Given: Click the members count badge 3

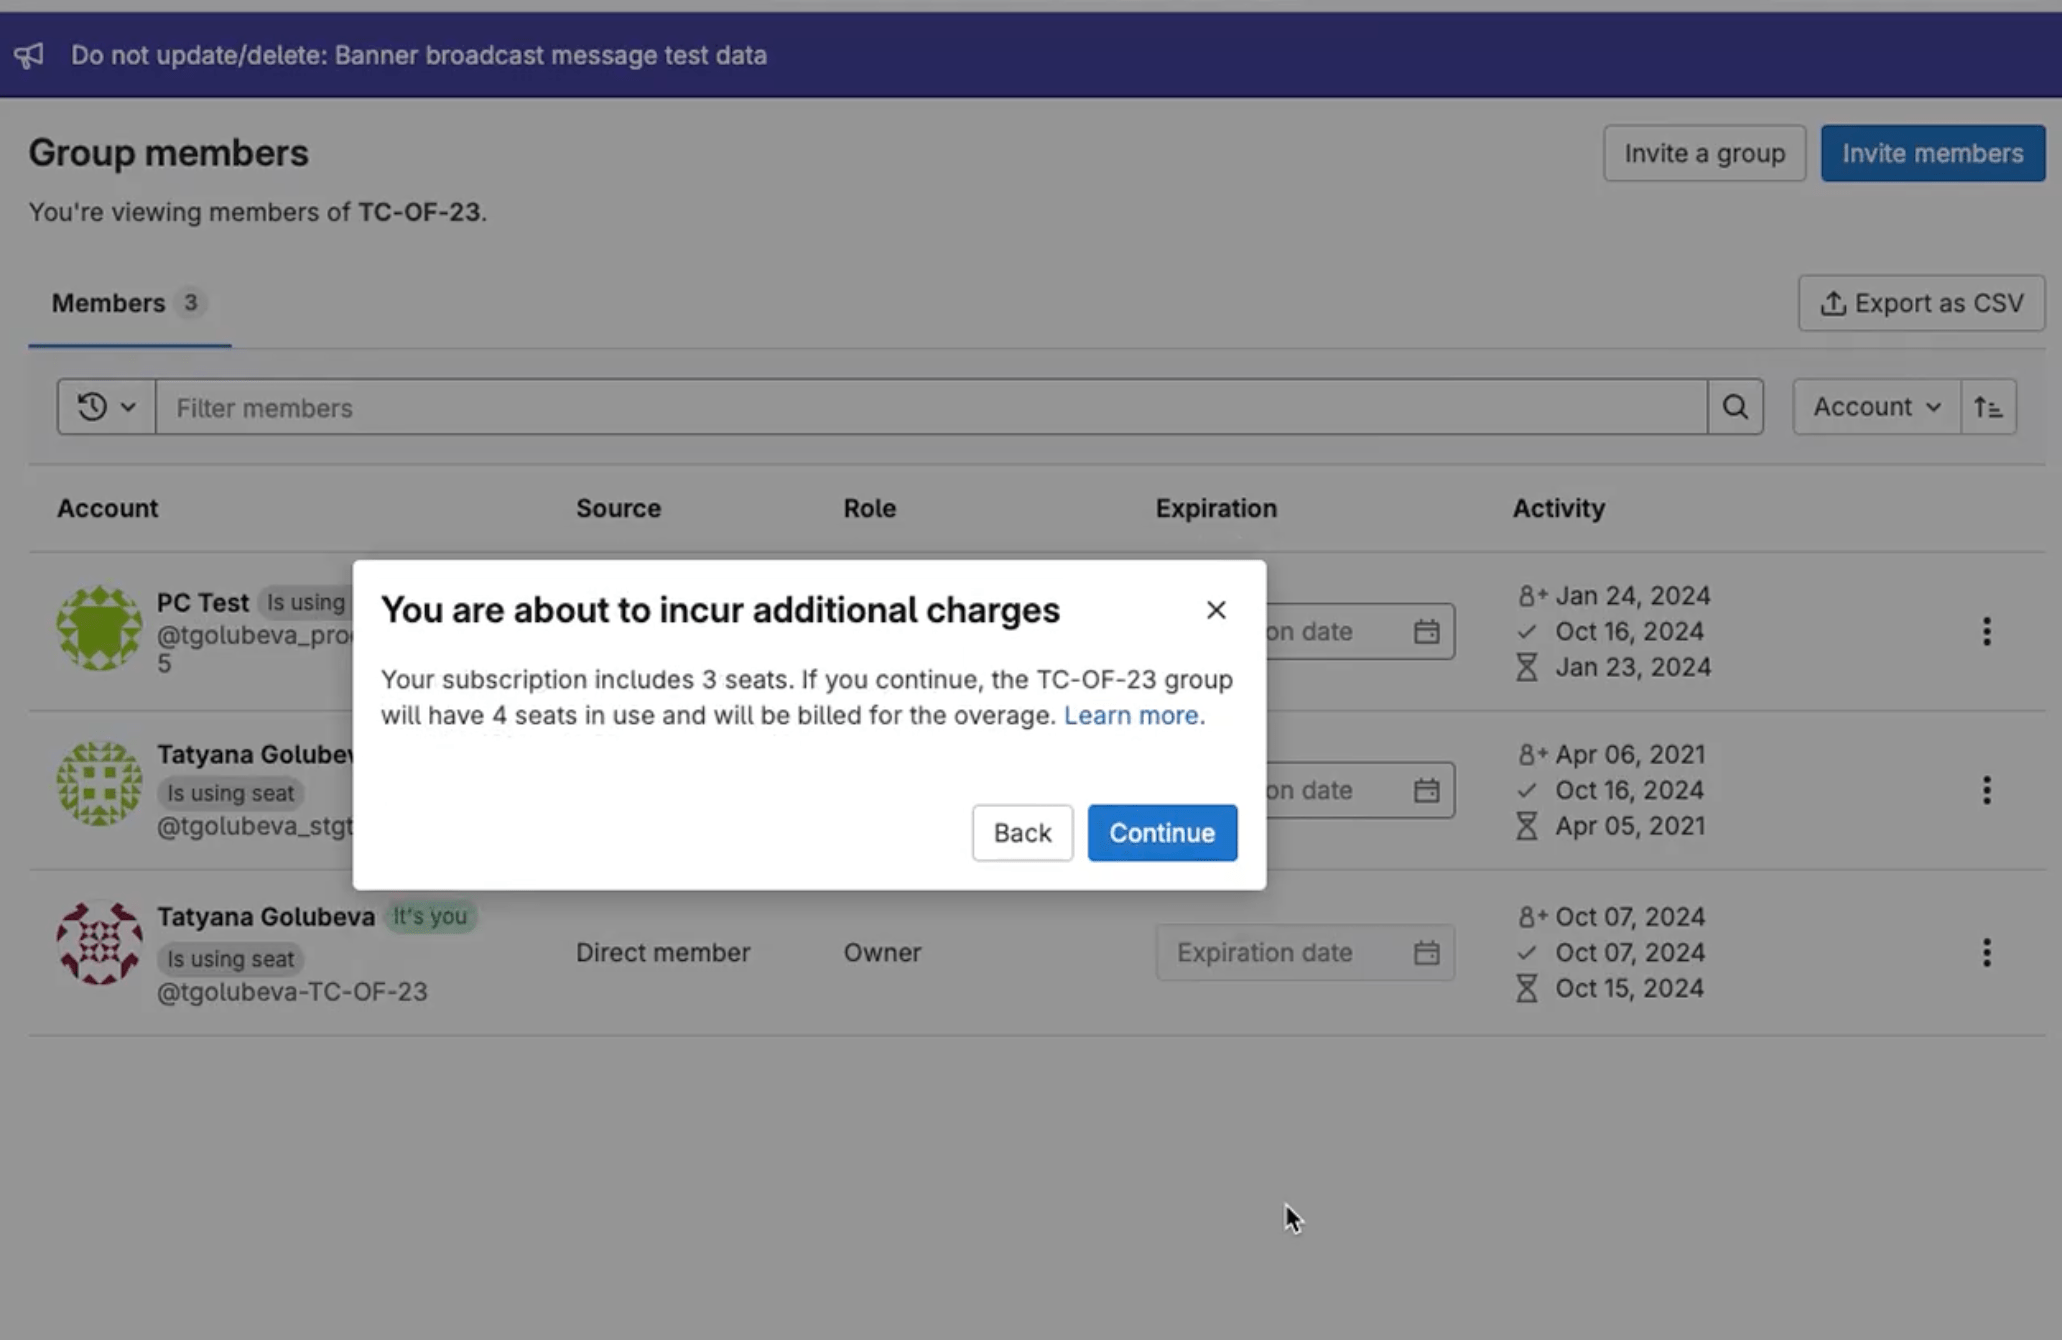Looking at the screenshot, I should [x=190, y=303].
